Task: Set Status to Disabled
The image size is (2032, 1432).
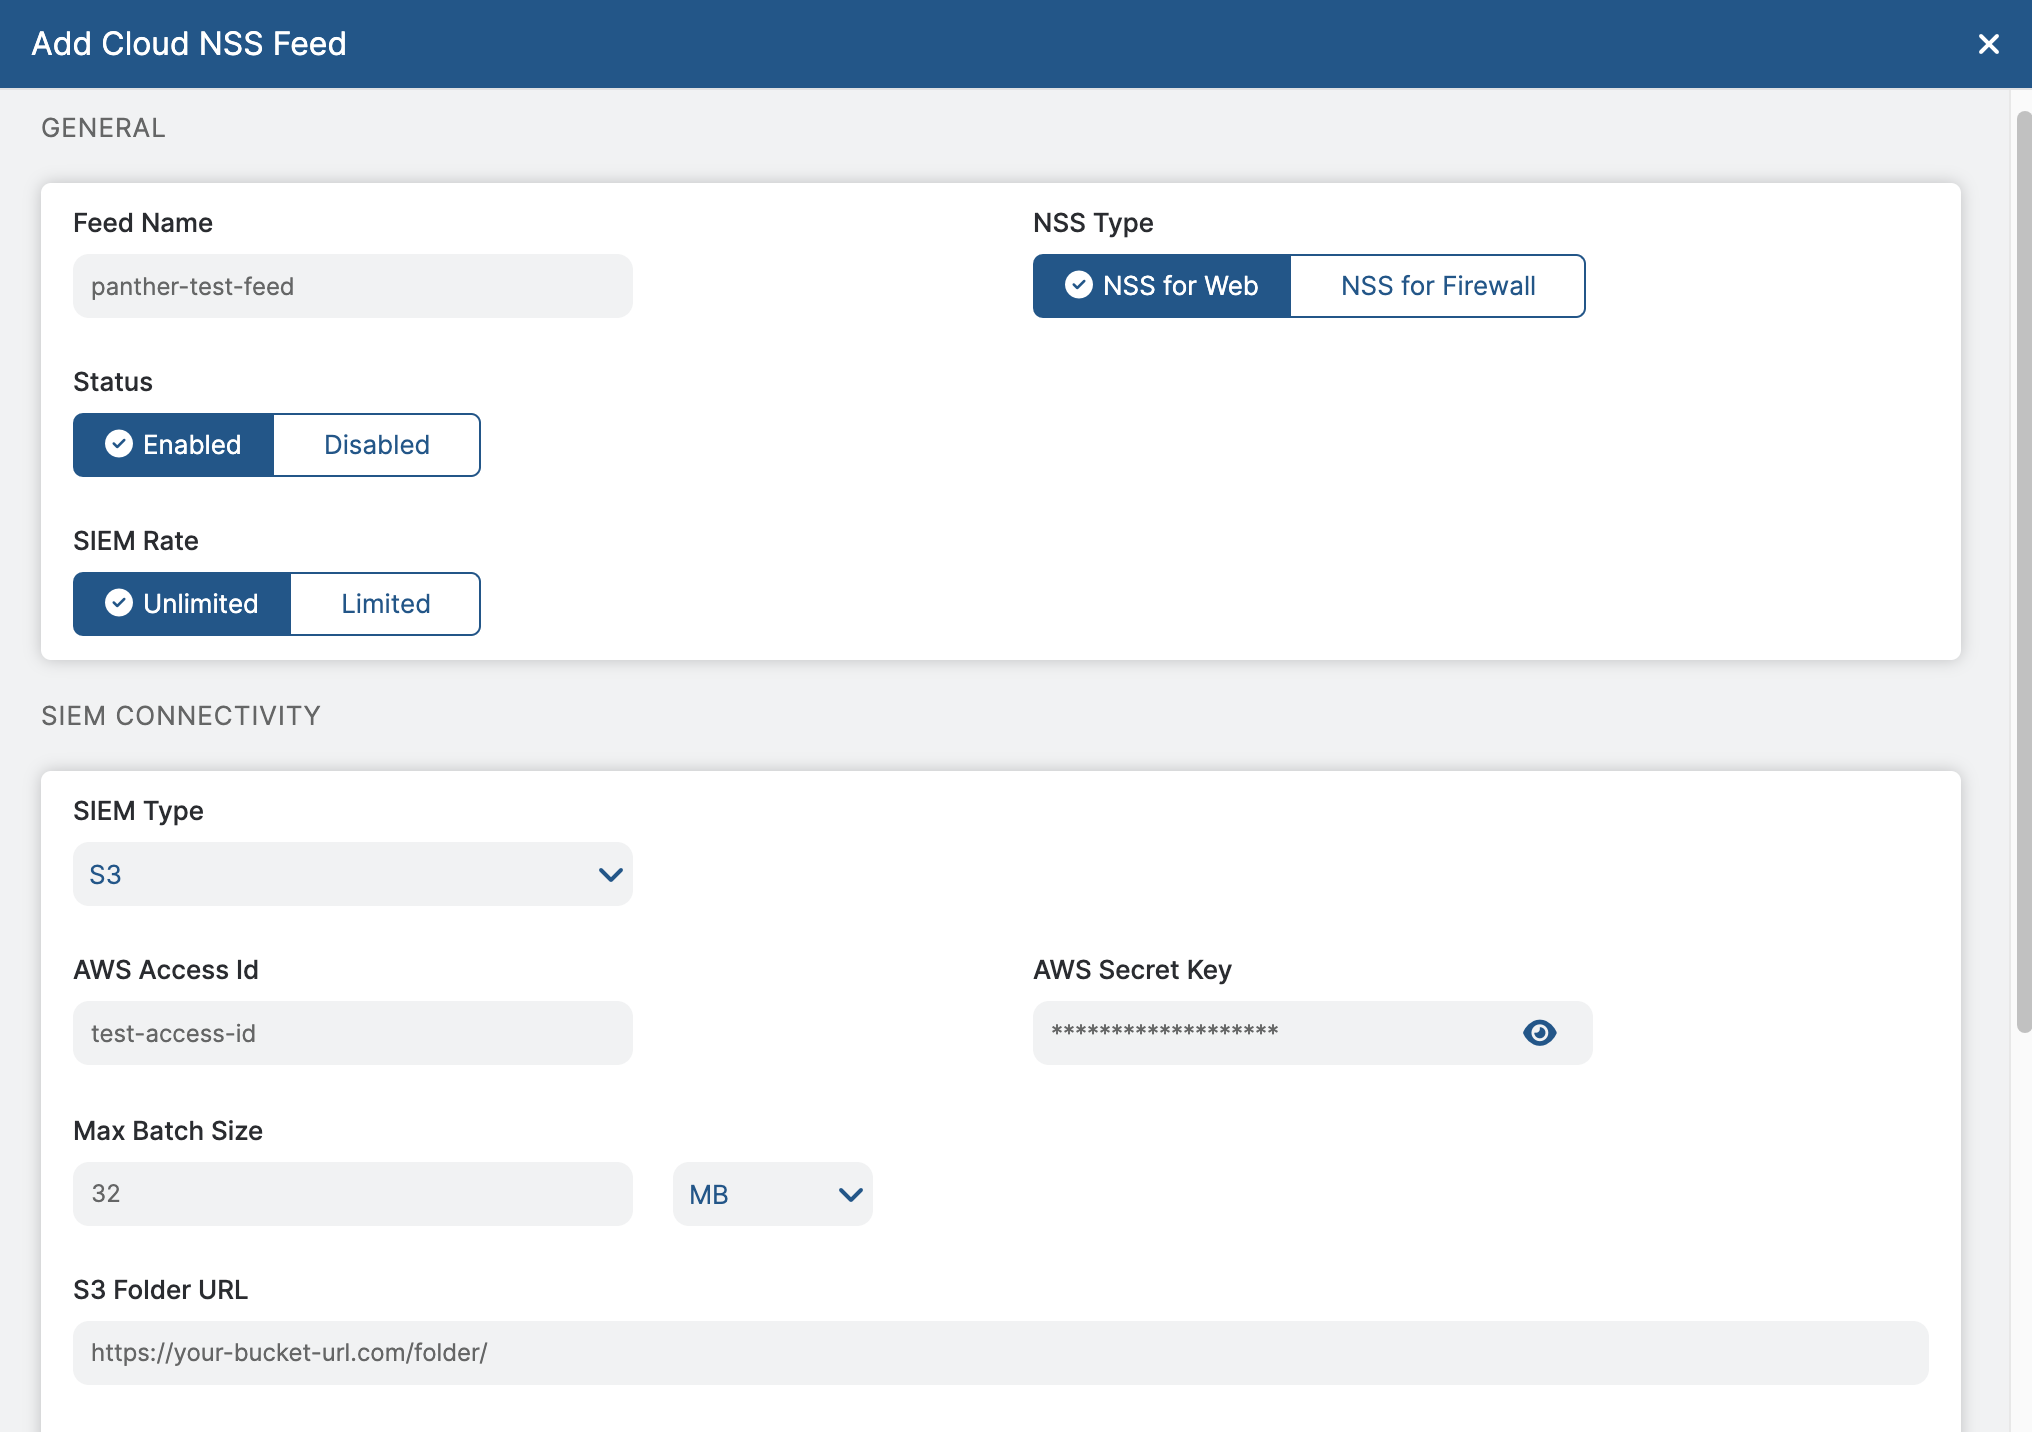Action: pos(376,444)
